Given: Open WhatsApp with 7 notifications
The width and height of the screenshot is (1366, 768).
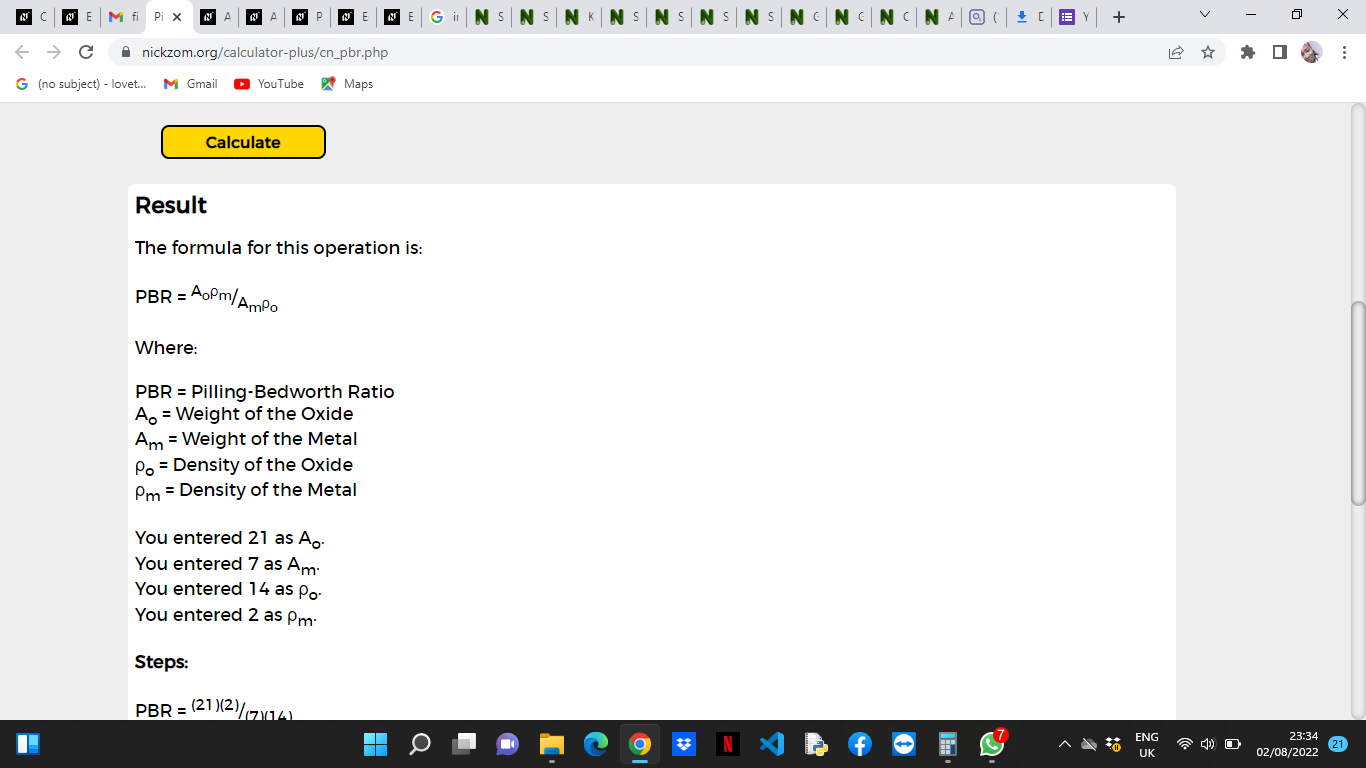Looking at the screenshot, I should [x=992, y=744].
